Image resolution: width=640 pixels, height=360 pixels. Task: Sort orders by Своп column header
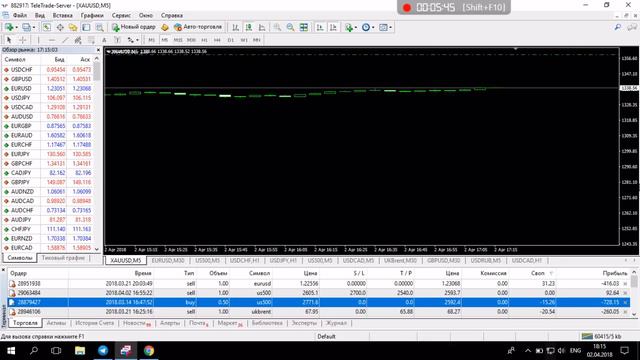pyautogui.click(x=538, y=273)
